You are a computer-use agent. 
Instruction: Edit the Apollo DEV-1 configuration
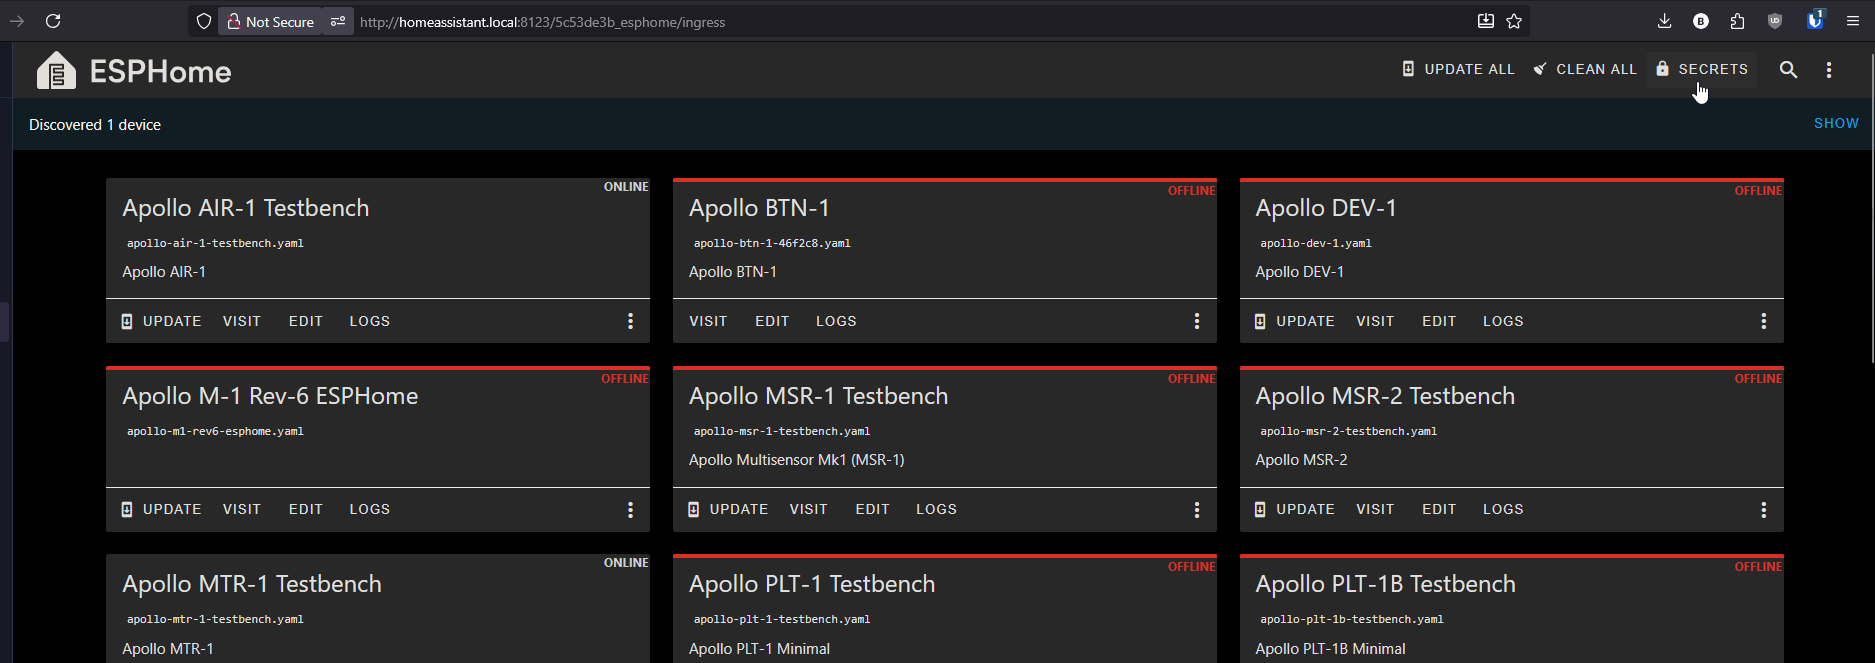1439,321
